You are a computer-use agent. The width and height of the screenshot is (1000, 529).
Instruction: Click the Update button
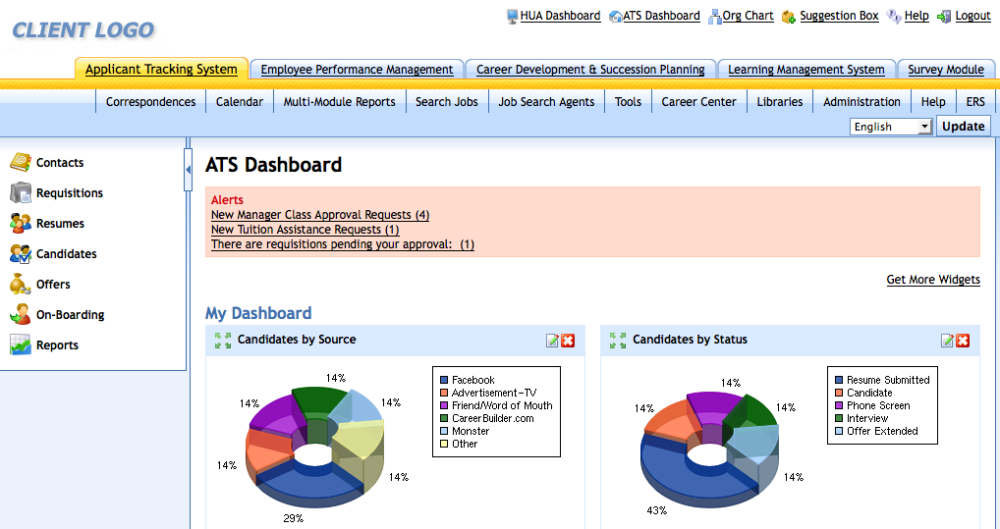pyautogui.click(x=963, y=126)
